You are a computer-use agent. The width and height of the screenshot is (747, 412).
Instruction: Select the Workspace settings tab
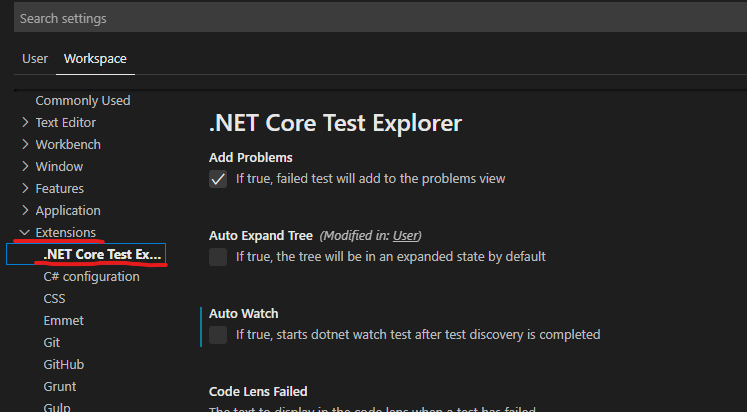pyautogui.click(x=95, y=59)
